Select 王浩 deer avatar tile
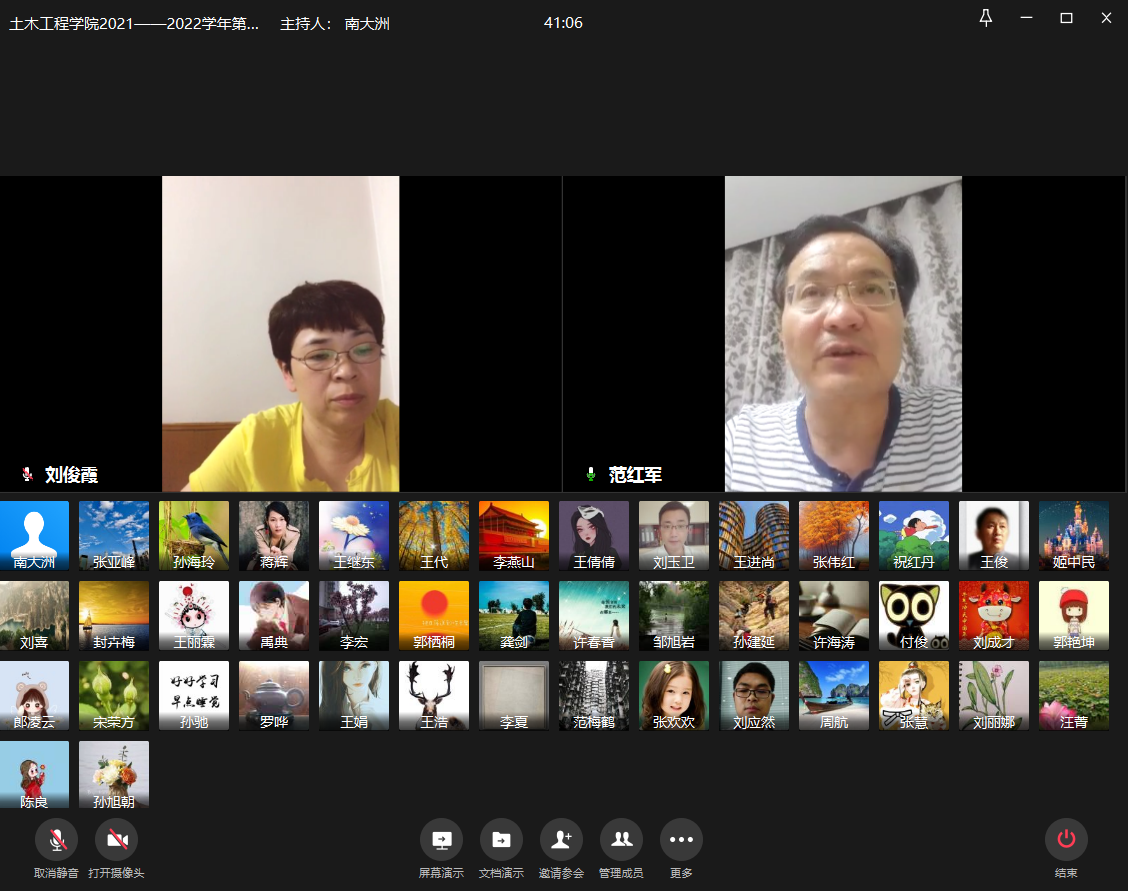 [434, 695]
